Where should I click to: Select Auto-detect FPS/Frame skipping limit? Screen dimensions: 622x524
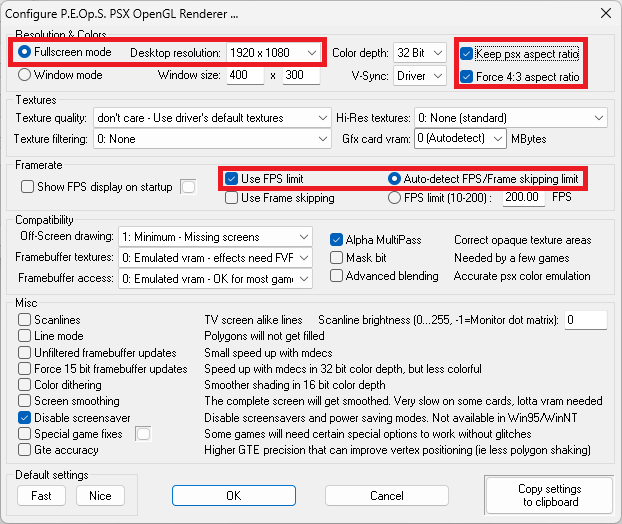pos(394,179)
